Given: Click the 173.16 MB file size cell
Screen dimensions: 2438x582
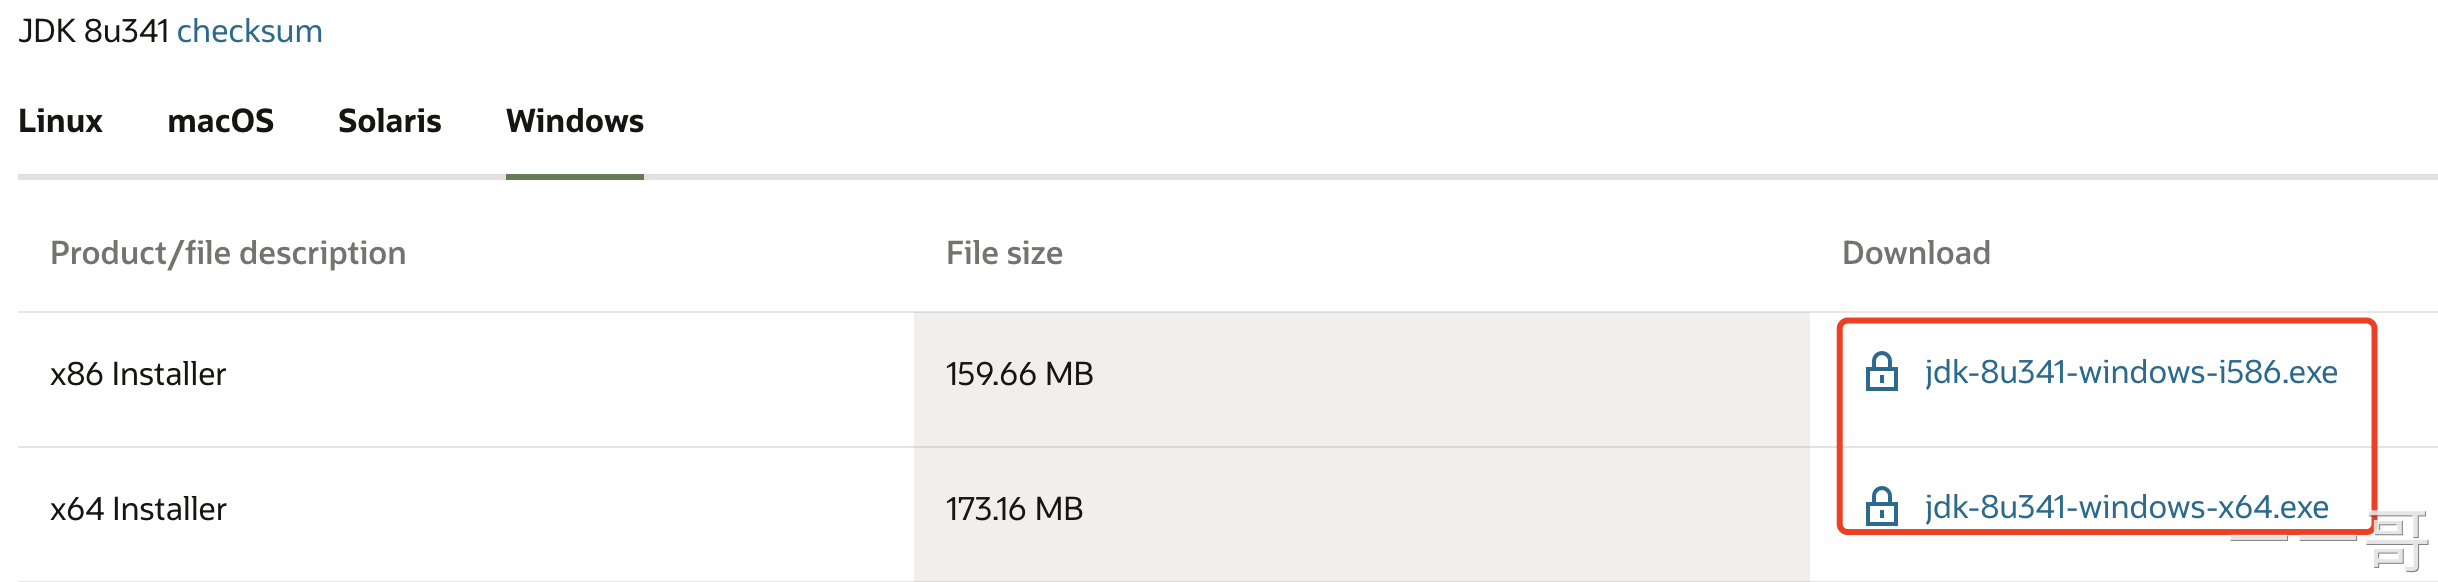Looking at the screenshot, I should (x=1014, y=509).
